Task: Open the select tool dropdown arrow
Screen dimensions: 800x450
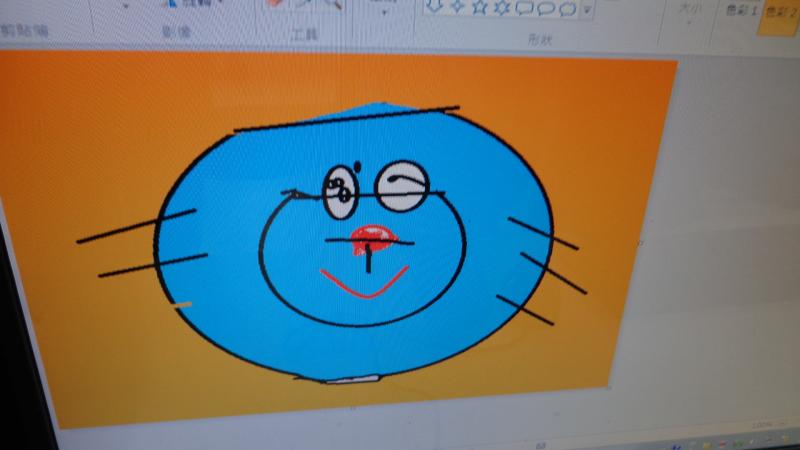Action: coord(126,6)
